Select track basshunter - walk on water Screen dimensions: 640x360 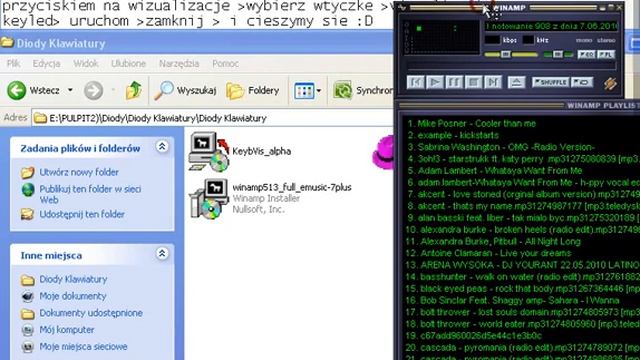[x=522, y=277]
